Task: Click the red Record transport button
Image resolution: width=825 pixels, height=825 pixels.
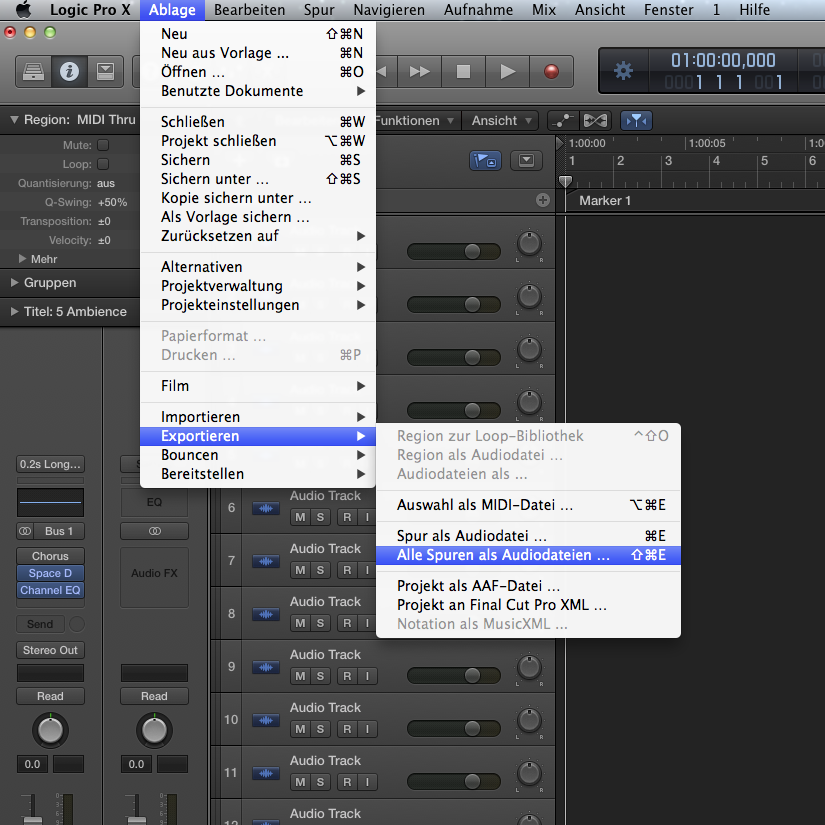Action: [551, 71]
